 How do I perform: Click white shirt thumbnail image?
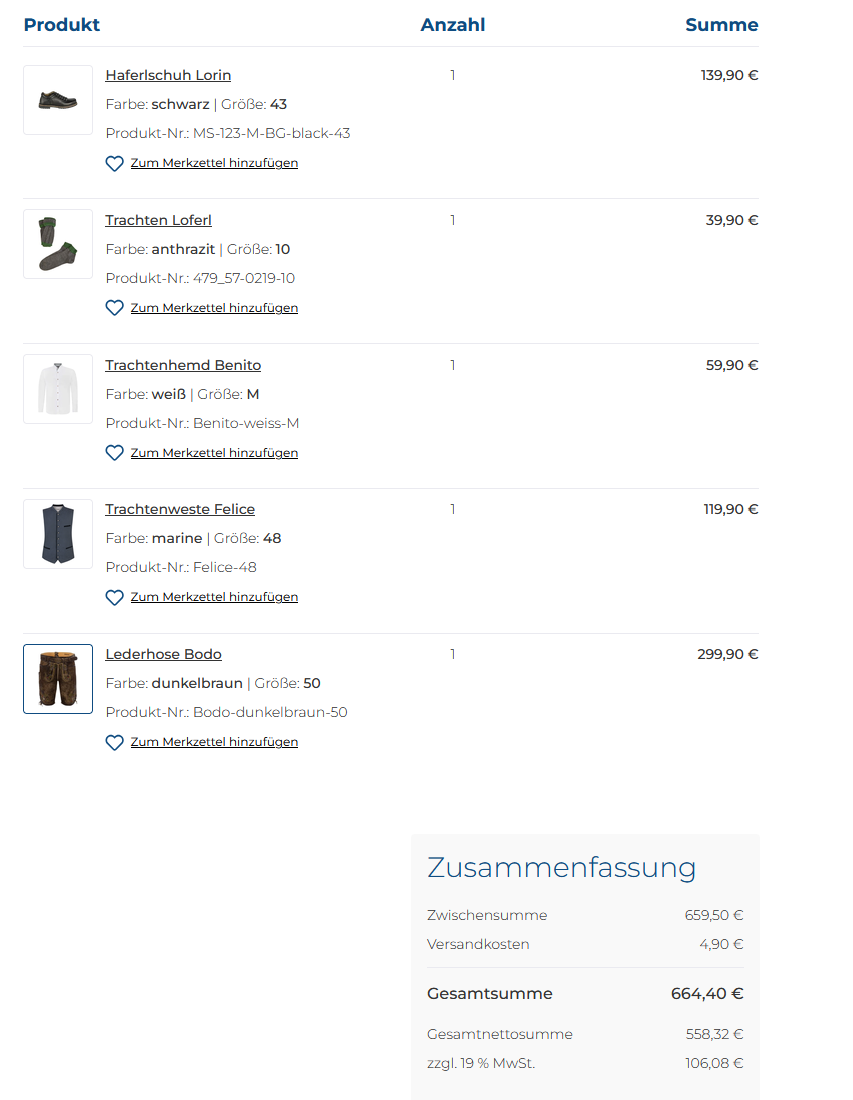[58, 389]
